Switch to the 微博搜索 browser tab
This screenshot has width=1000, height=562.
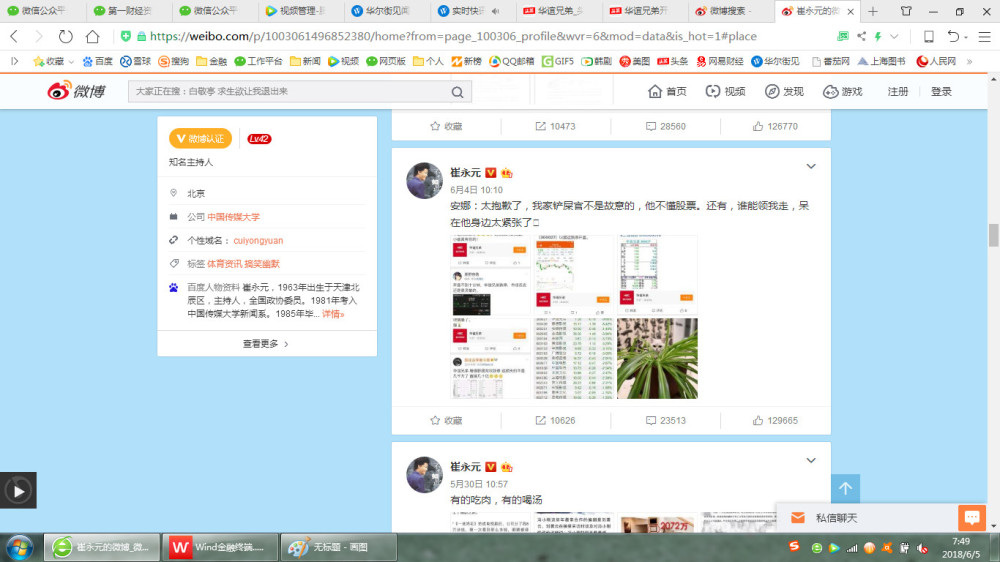pyautogui.click(x=731, y=11)
